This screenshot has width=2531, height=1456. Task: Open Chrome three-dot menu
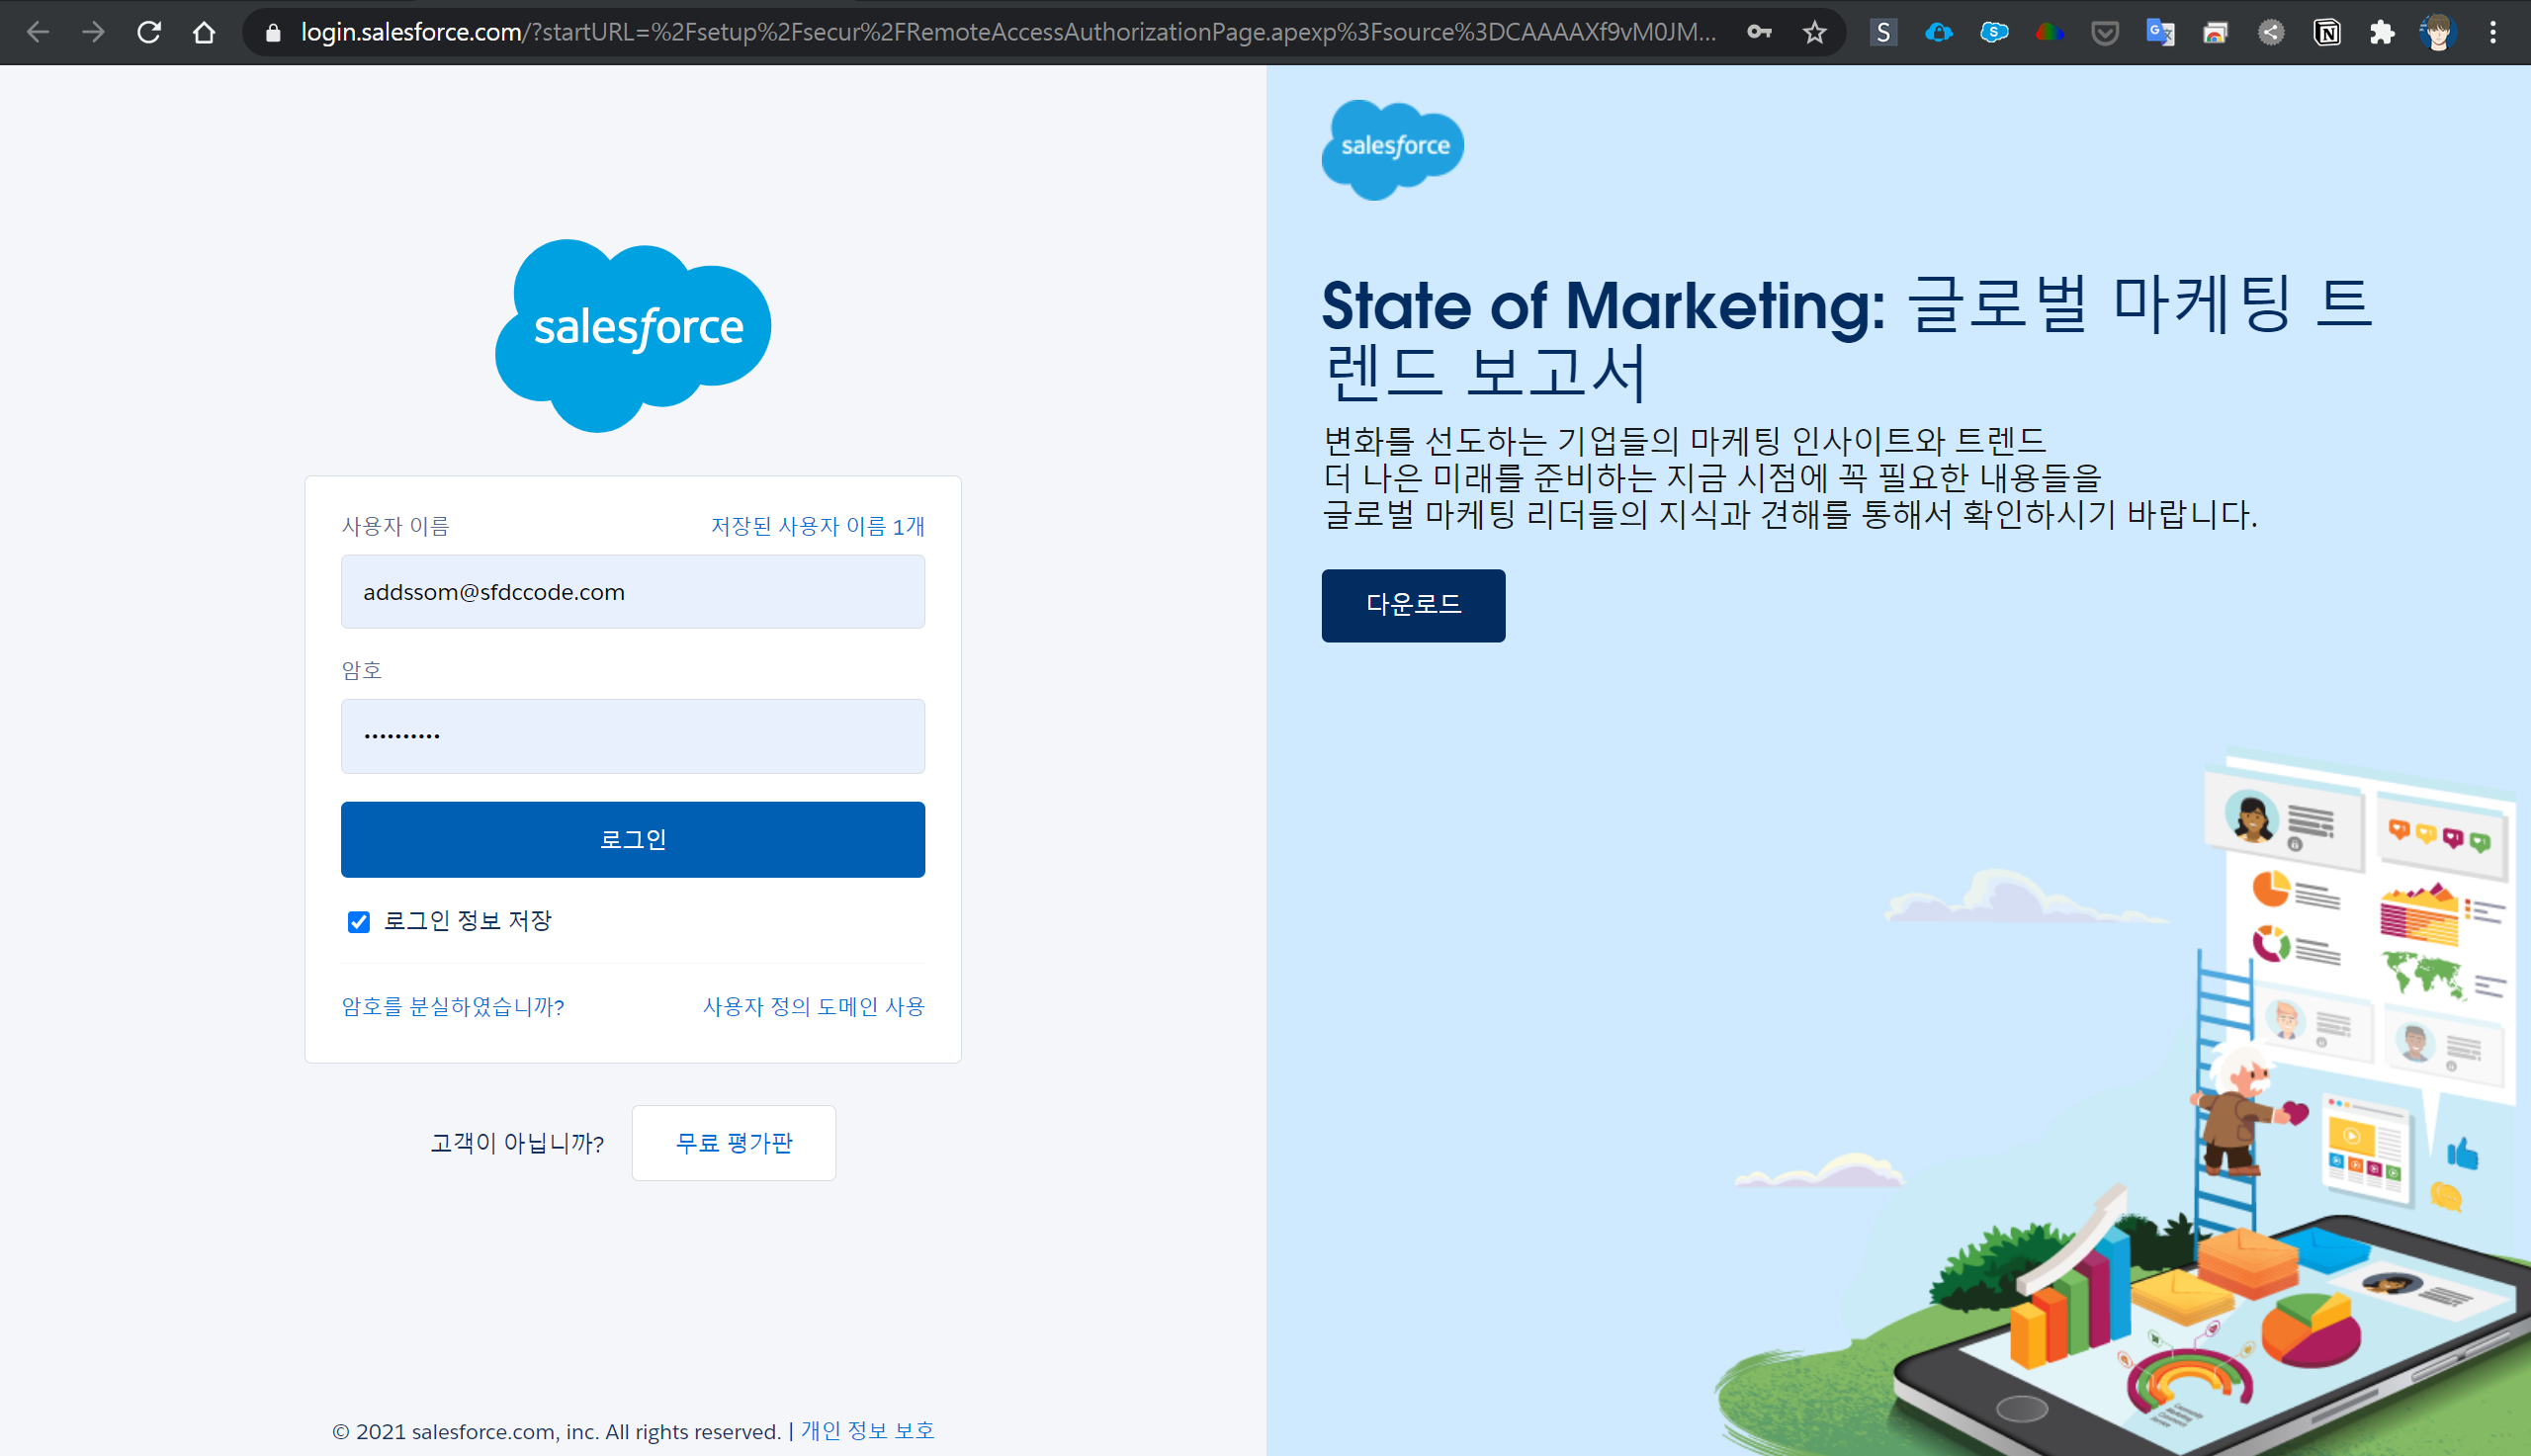(x=2492, y=32)
